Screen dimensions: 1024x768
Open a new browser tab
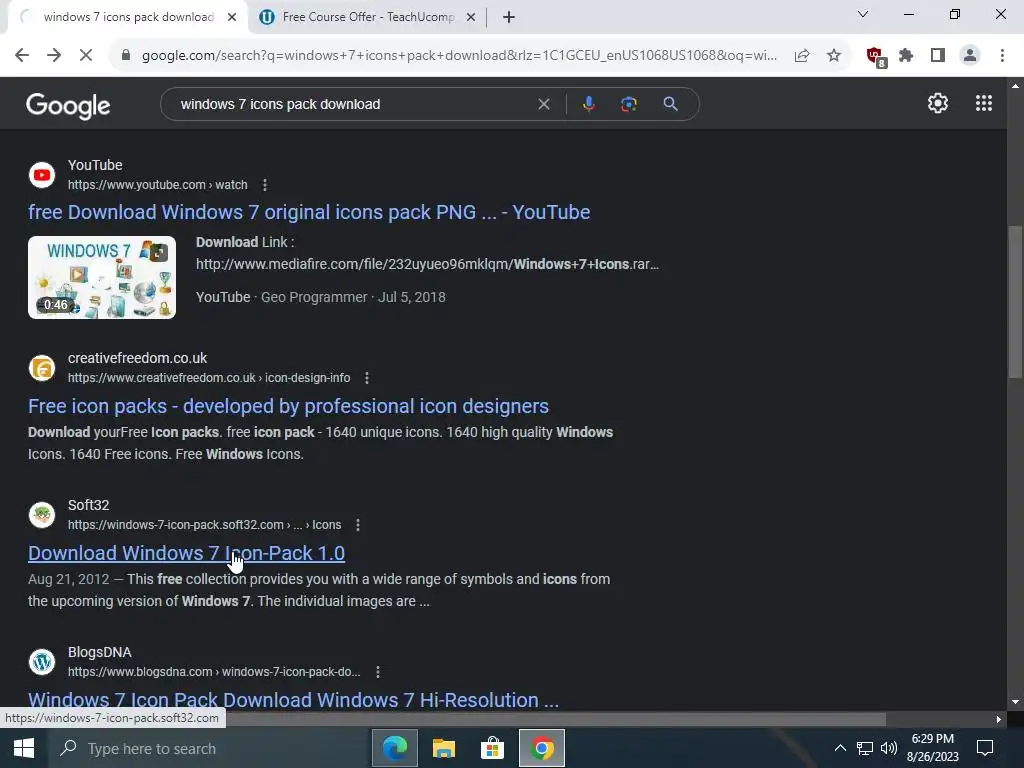509,18
